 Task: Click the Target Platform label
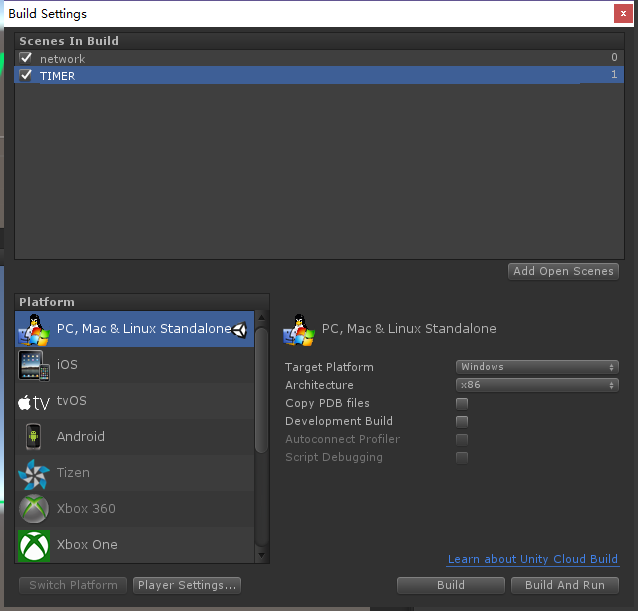[x=329, y=367]
